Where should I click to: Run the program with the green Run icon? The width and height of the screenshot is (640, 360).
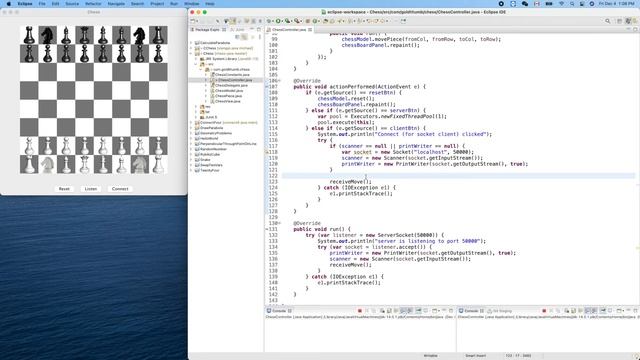[278, 21]
